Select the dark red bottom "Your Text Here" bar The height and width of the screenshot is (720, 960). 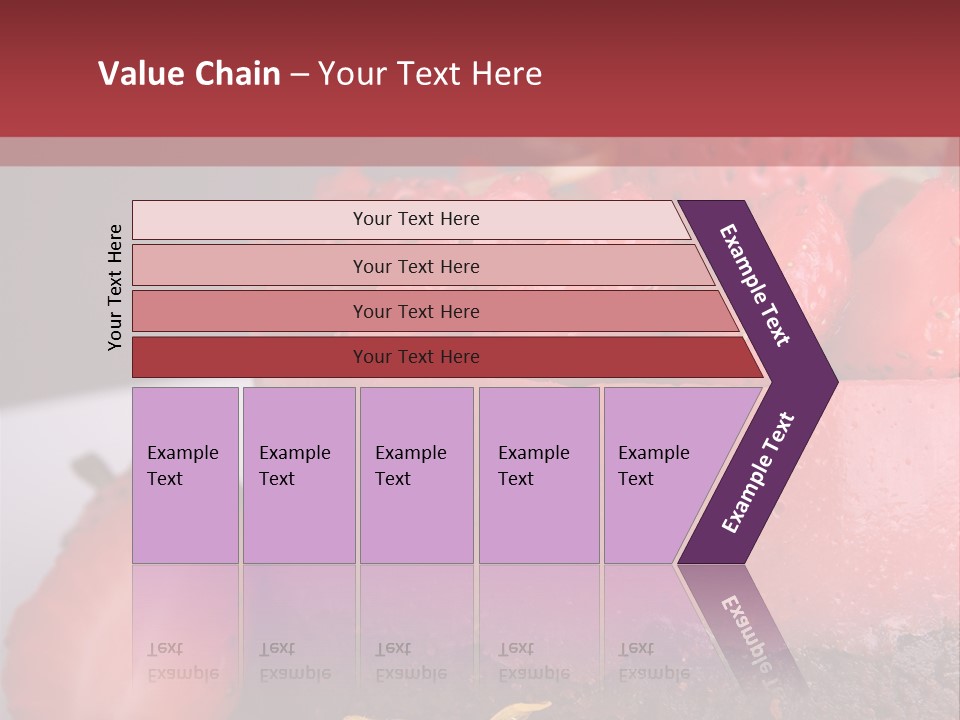pyautogui.click(x=415, y=357)
